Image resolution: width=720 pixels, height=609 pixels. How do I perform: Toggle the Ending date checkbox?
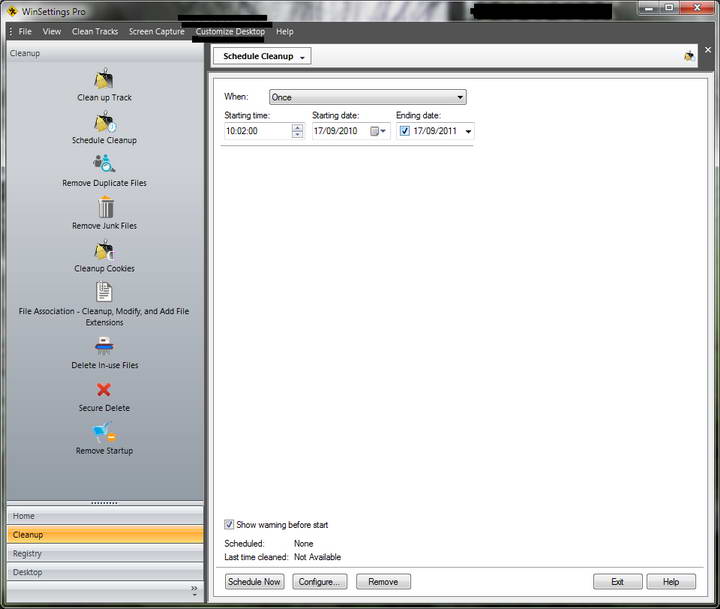click(405, 131)
